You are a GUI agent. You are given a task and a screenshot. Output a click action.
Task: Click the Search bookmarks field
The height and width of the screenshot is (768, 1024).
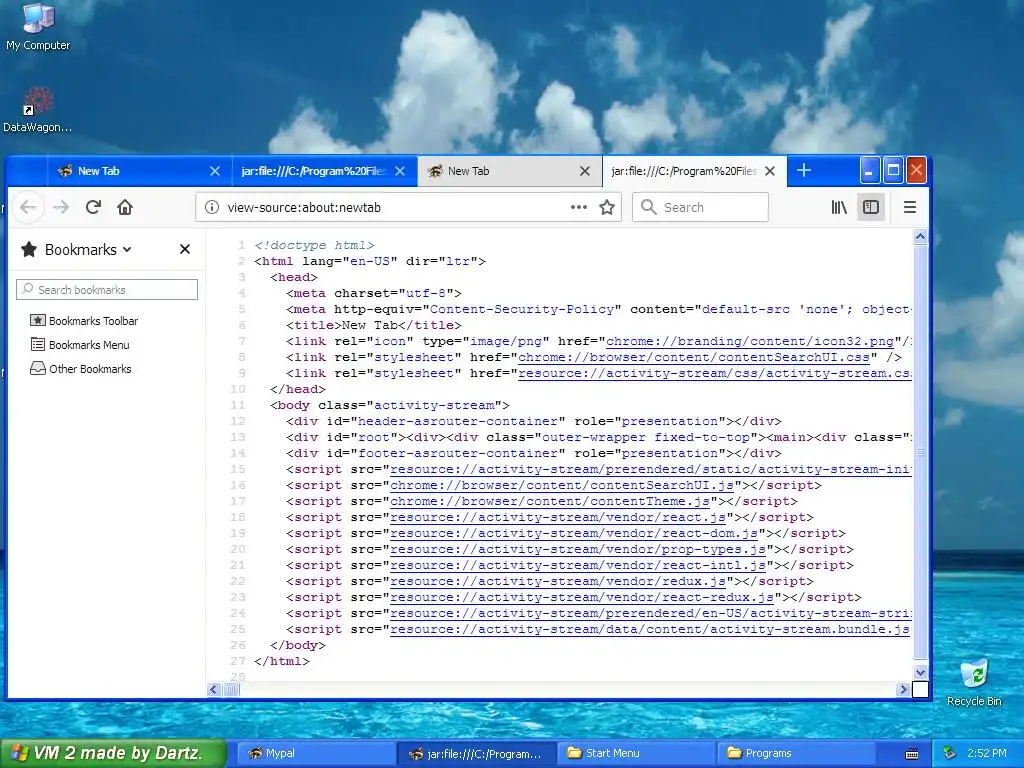pyautogui.click(x=106, y=289)
